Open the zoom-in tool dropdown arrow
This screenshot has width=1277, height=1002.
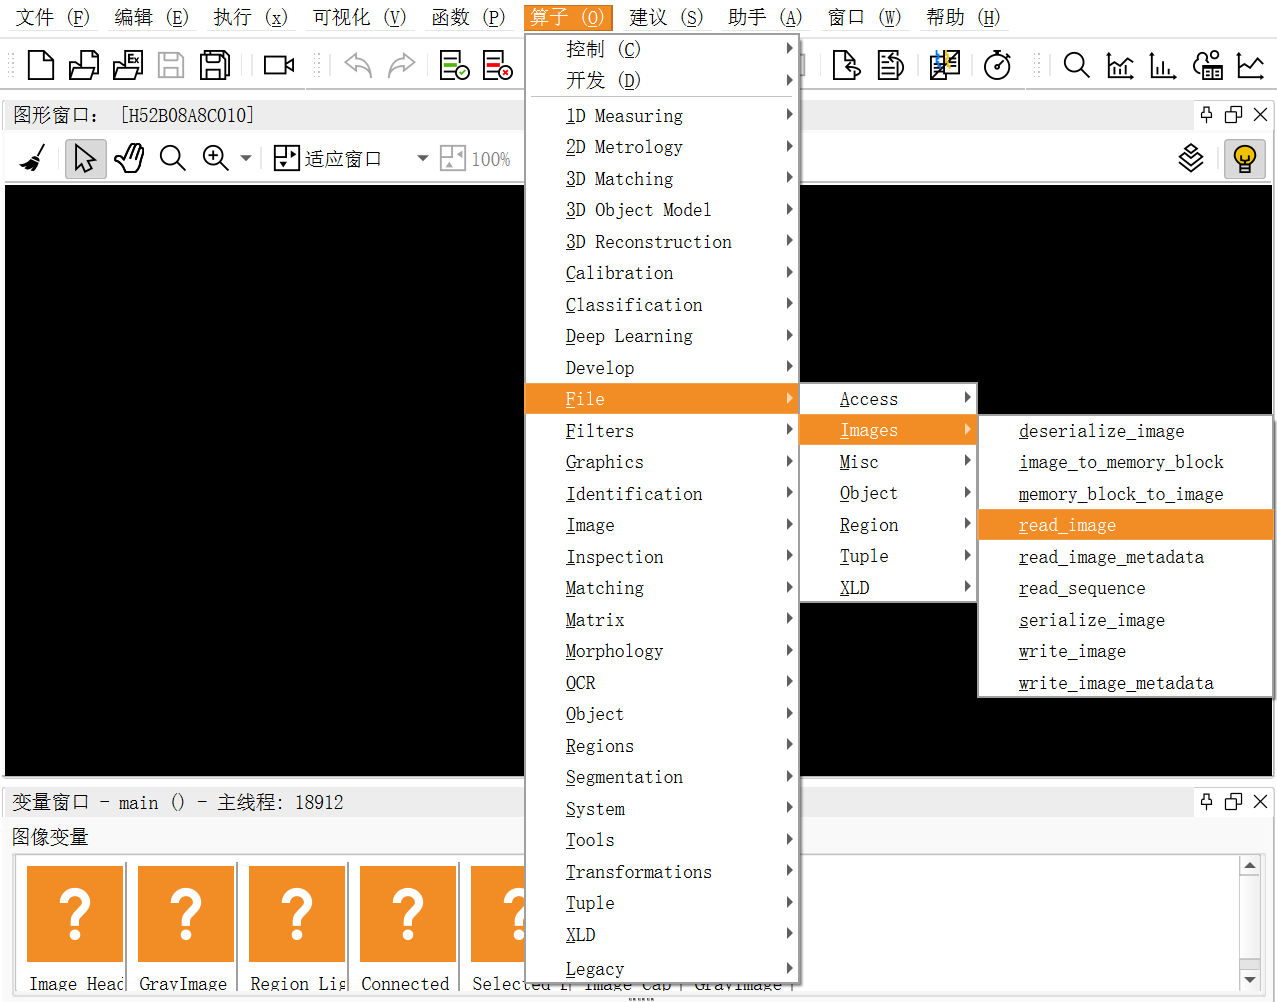(246, 158)
